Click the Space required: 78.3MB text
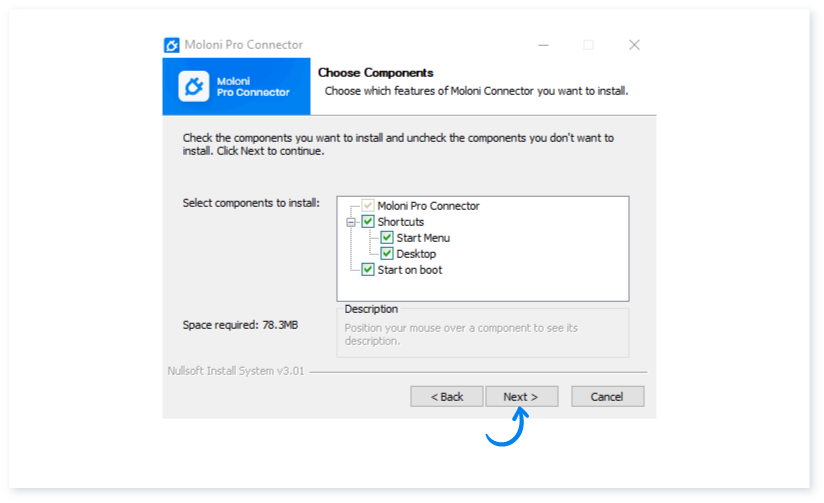The width and height of the screenshot is (824, 503). pyautogui.click(x=240, y=325)
